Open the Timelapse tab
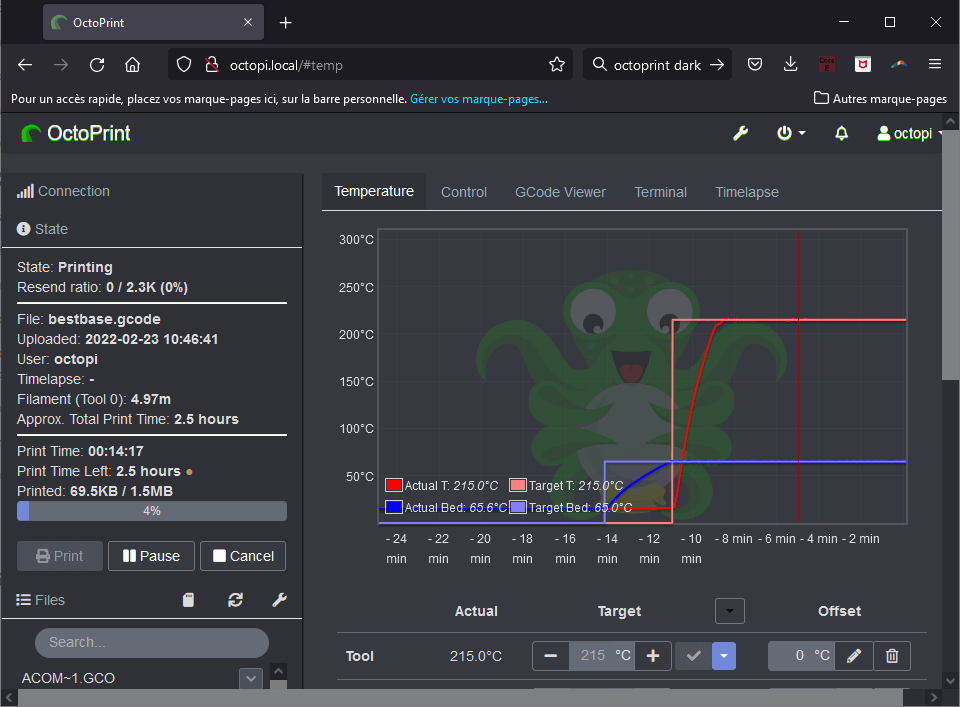Viewport: 960px width, 707px height. [x=746, y=192]
